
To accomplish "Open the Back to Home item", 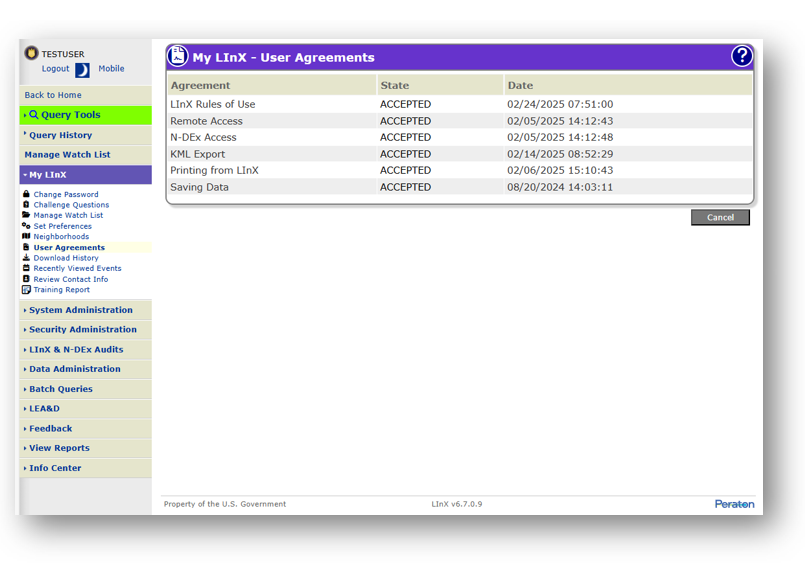I will [x=53, y=96].
